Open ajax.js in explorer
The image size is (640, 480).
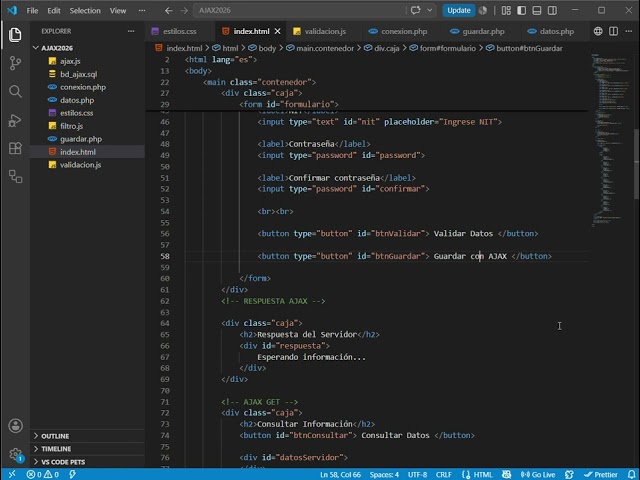click(70, 61)
